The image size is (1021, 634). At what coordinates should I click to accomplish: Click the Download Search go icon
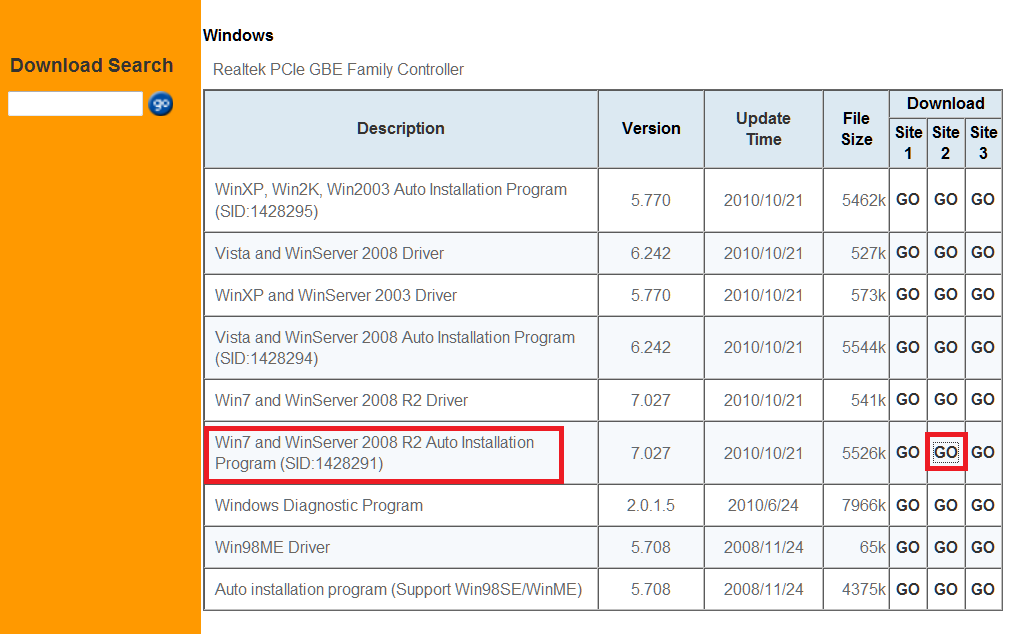[161, 104]
